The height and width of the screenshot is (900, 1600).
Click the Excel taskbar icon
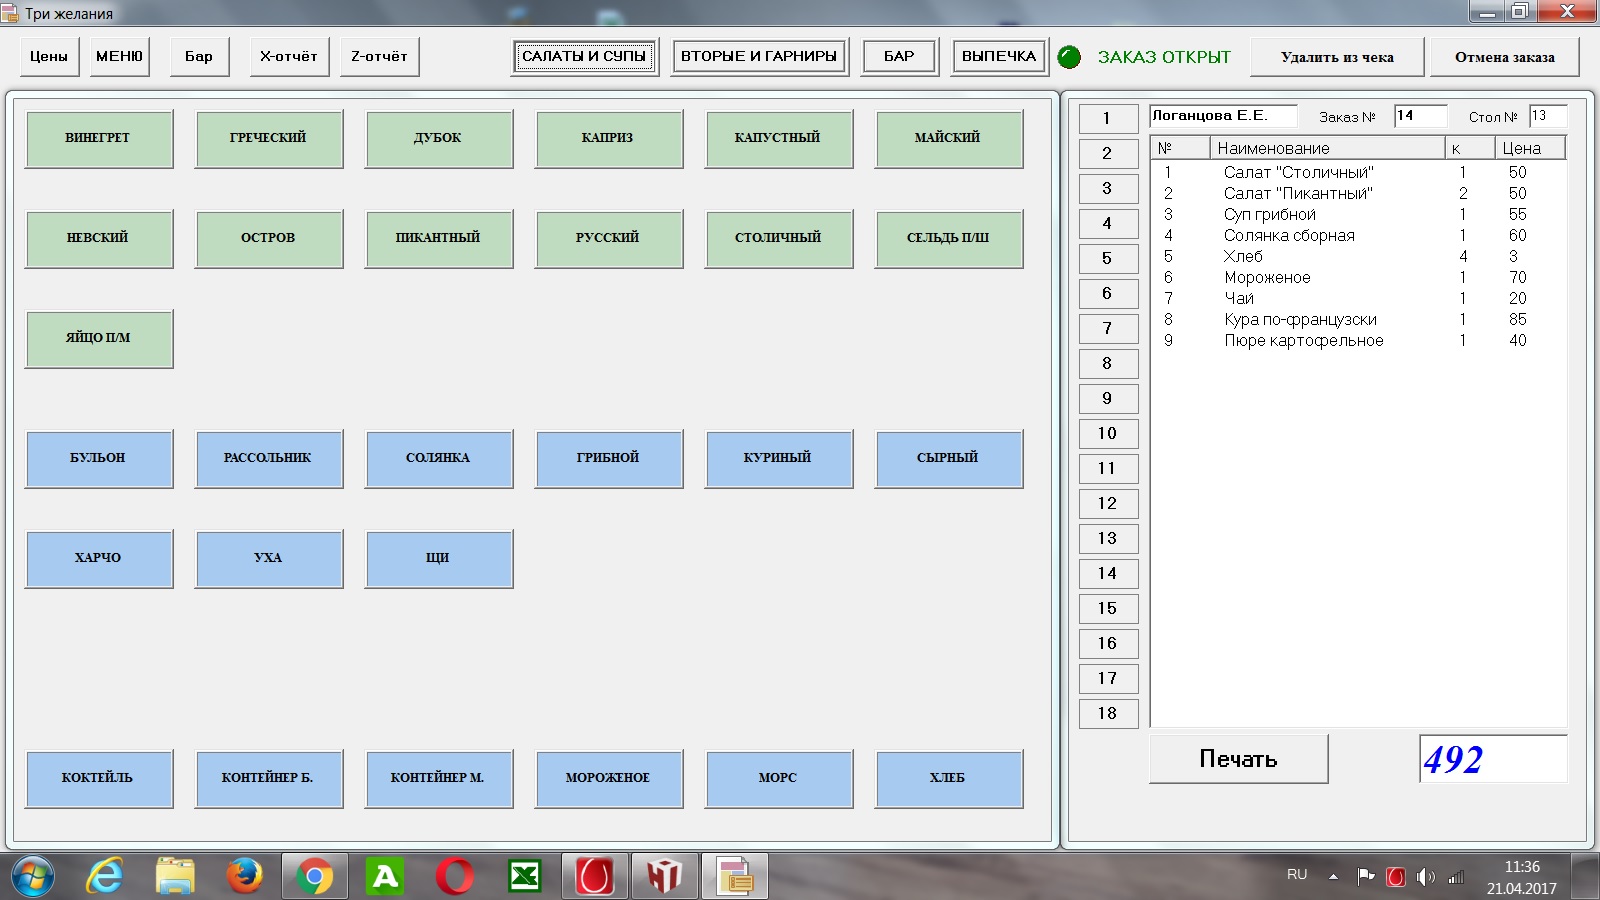pos(524,877)
